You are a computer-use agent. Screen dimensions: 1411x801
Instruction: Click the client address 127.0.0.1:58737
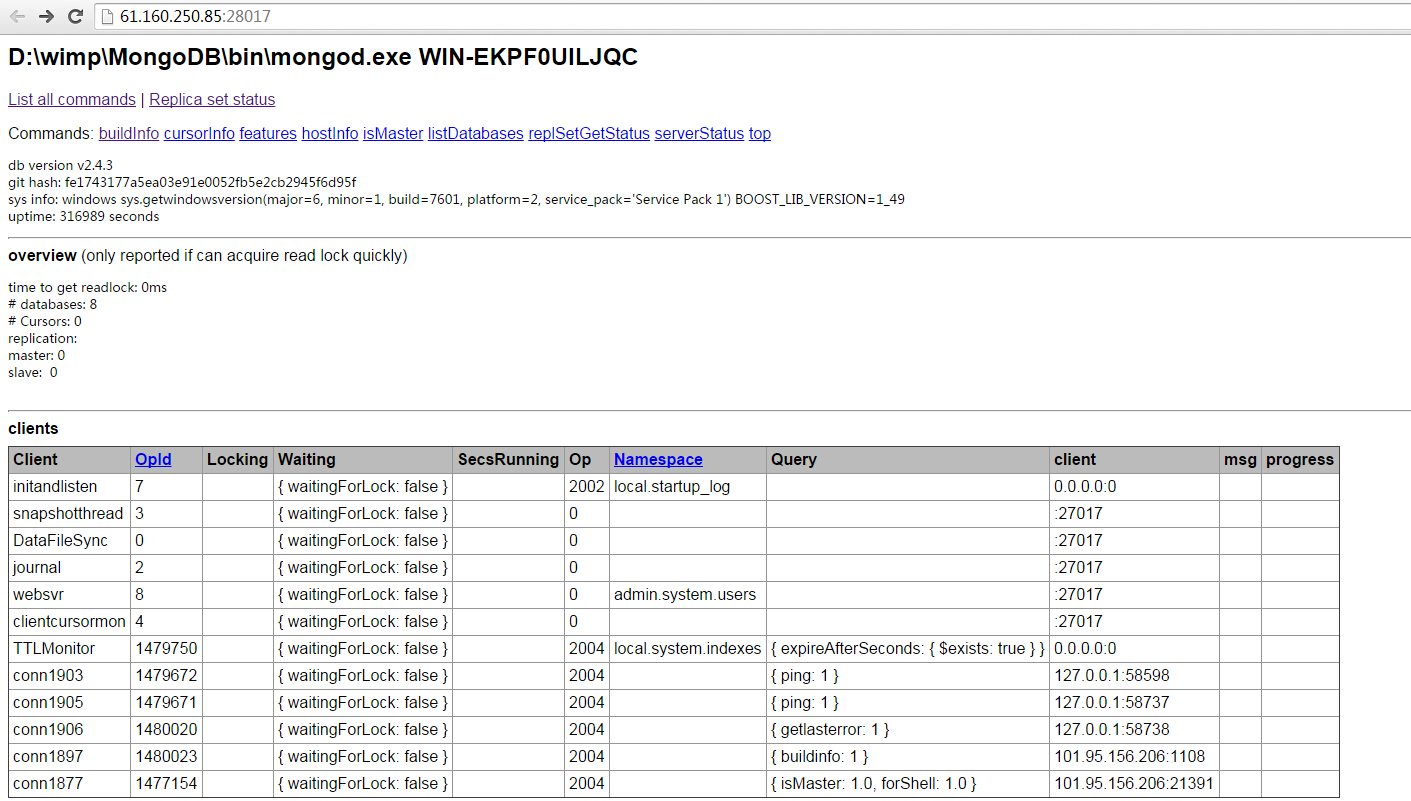tap(1112, 703)
